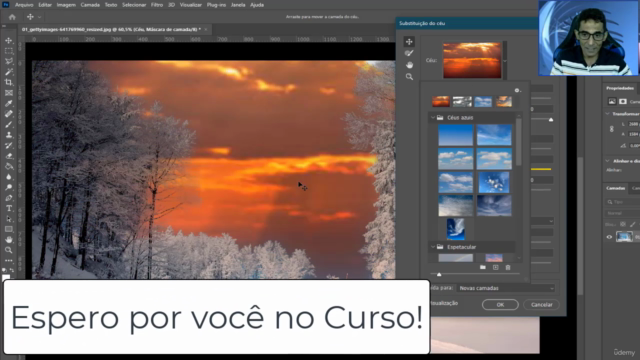
Task: Open the Novas camadas output dropdown
Action: pos(506,288)
